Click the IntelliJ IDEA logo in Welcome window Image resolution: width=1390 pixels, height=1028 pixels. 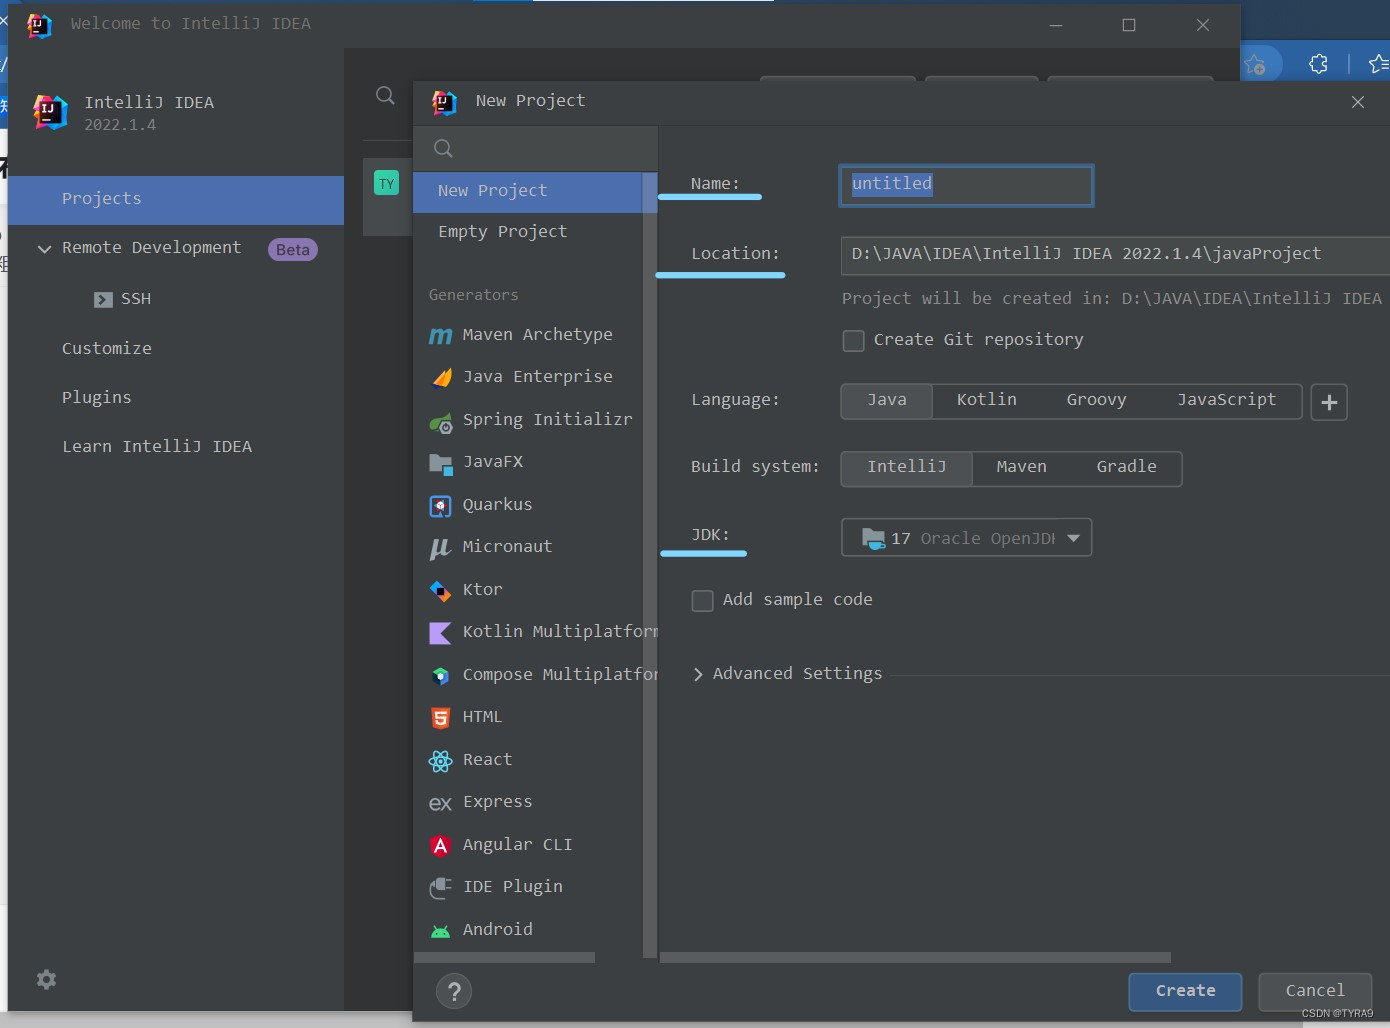(50, 112)
